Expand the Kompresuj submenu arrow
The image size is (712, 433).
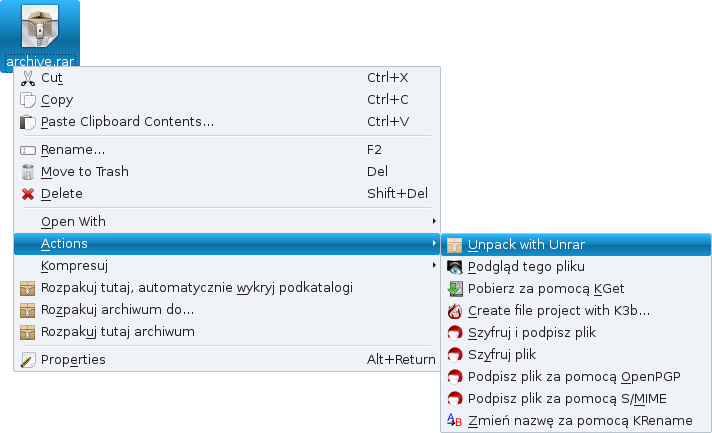pyautogui.click(x=434, y=266)
